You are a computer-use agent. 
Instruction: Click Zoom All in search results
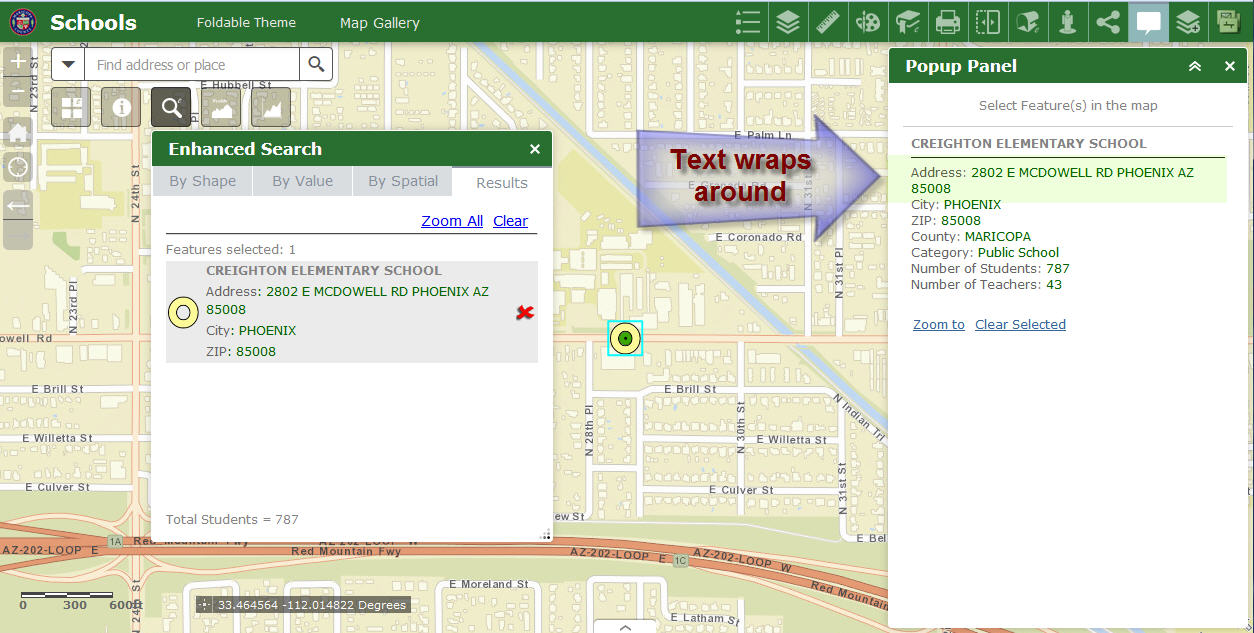click(452, 221)
